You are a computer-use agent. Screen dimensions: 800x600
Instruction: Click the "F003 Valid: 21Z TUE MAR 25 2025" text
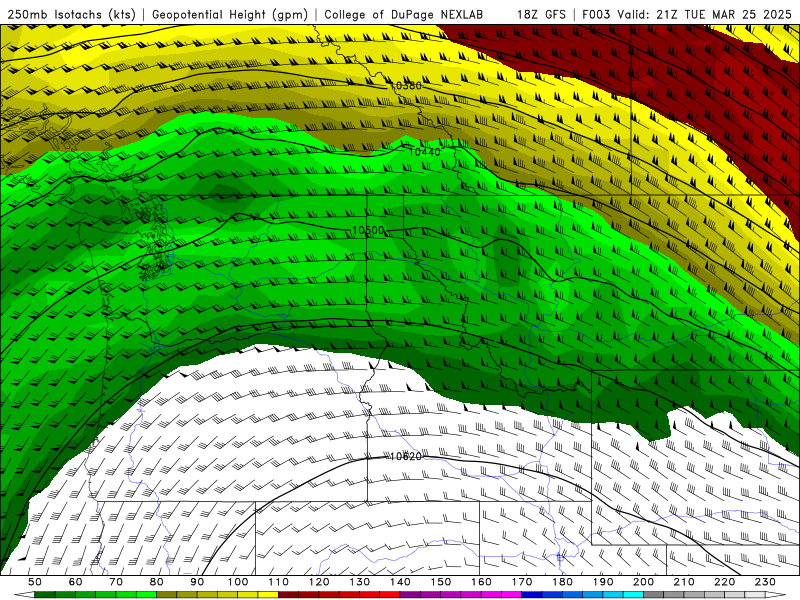(687, 14)
